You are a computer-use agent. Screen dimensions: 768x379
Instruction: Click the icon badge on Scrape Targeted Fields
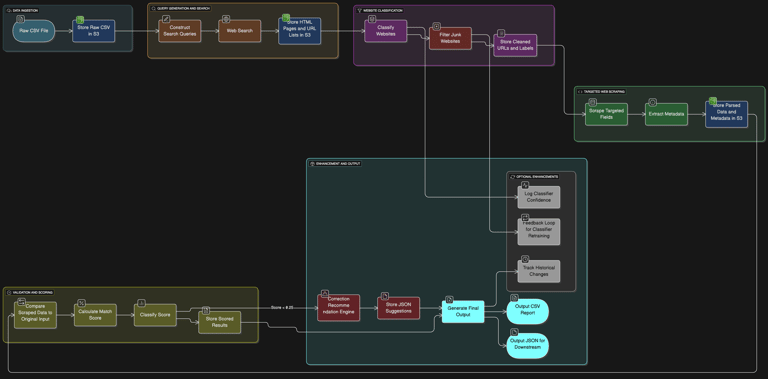pyautogui.click(x=593, y=102)
